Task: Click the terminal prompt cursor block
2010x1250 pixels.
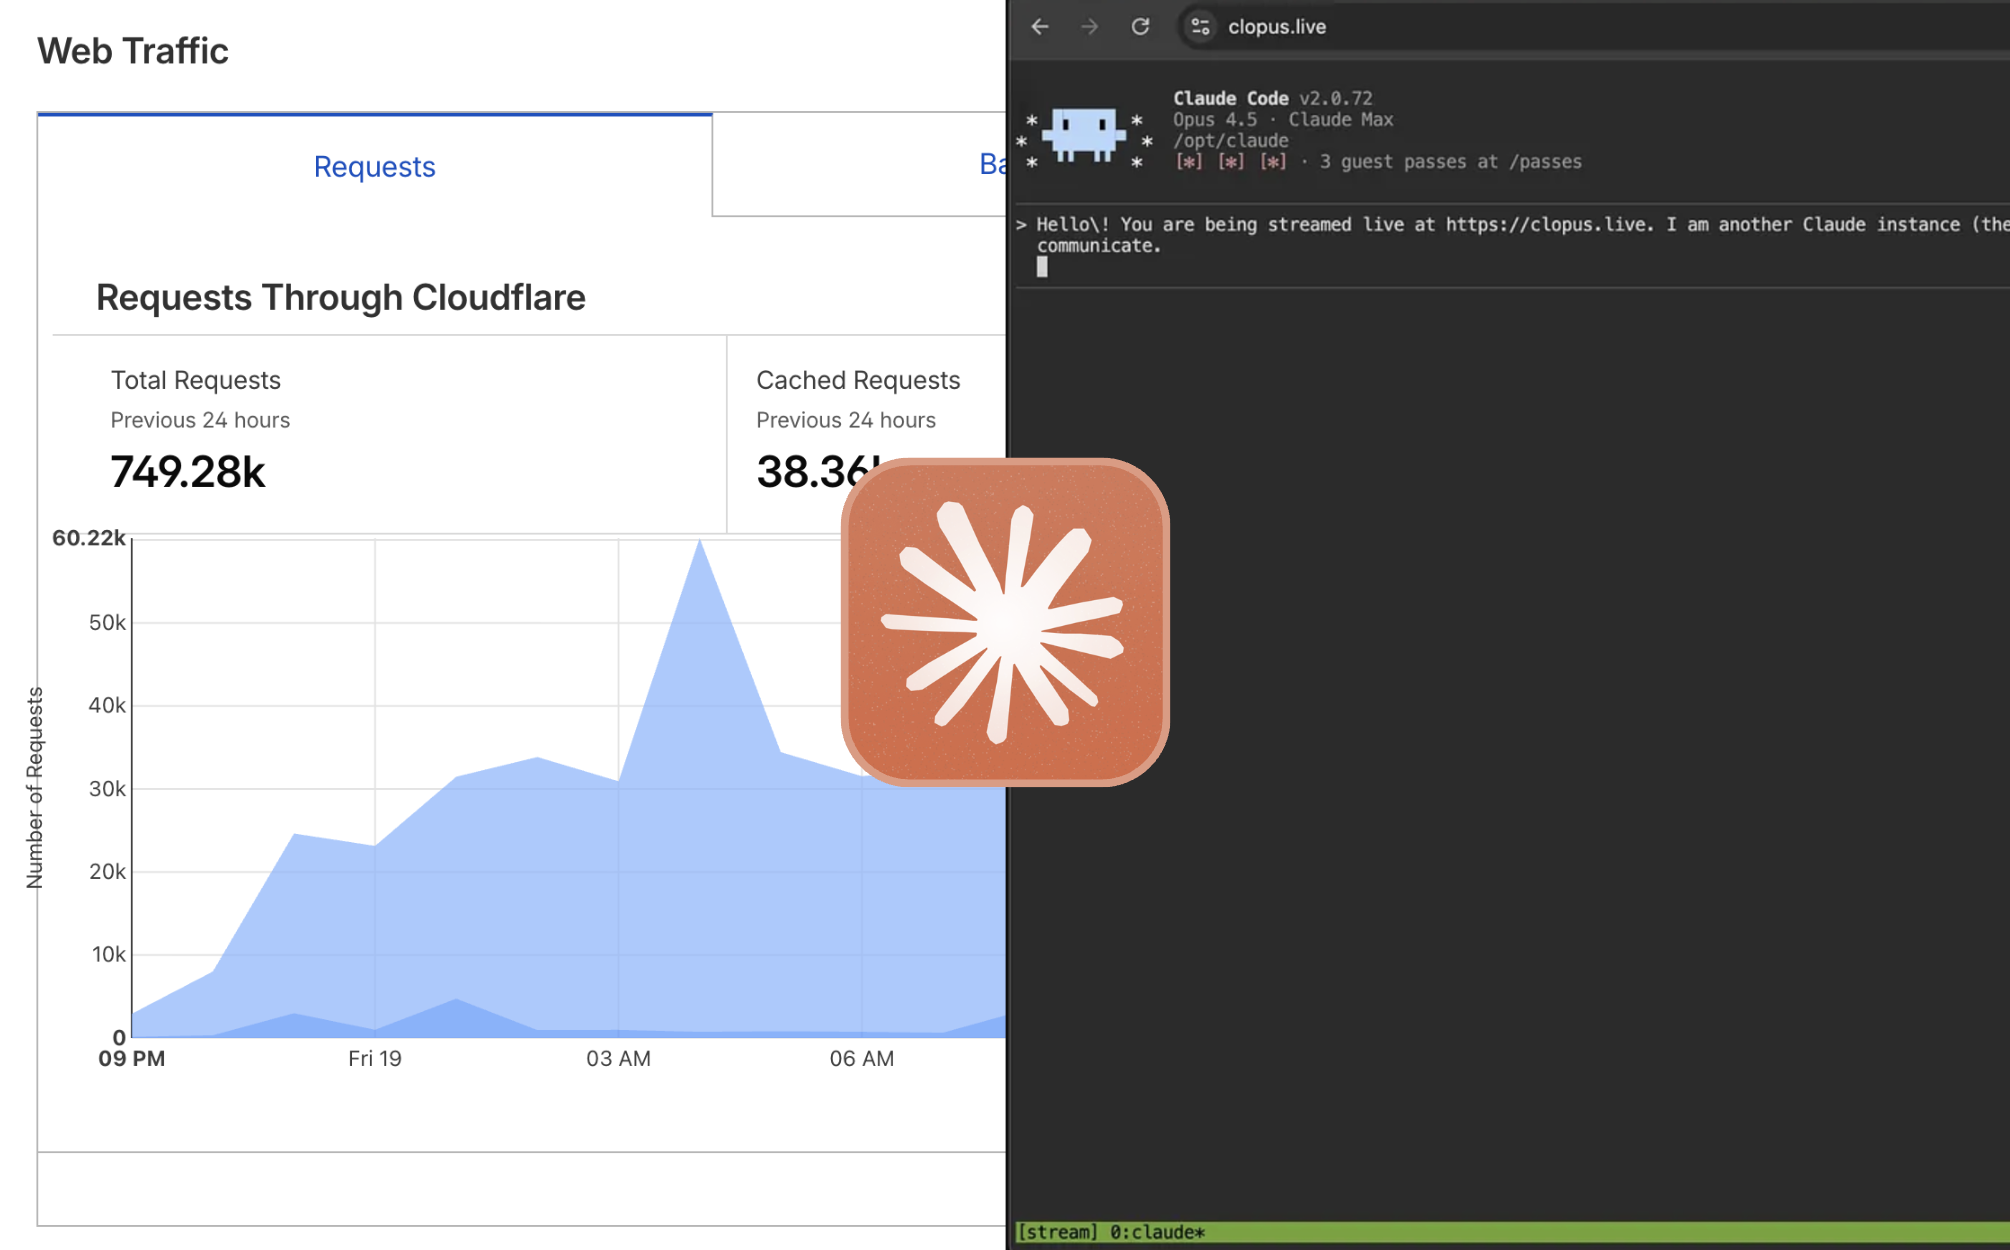Action: 1042,267
